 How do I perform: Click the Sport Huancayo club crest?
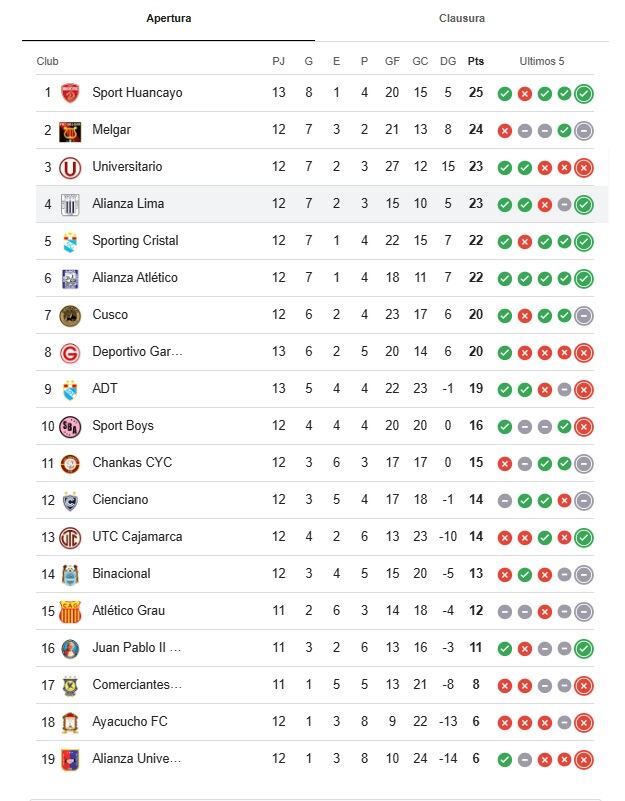pos(72,94)
